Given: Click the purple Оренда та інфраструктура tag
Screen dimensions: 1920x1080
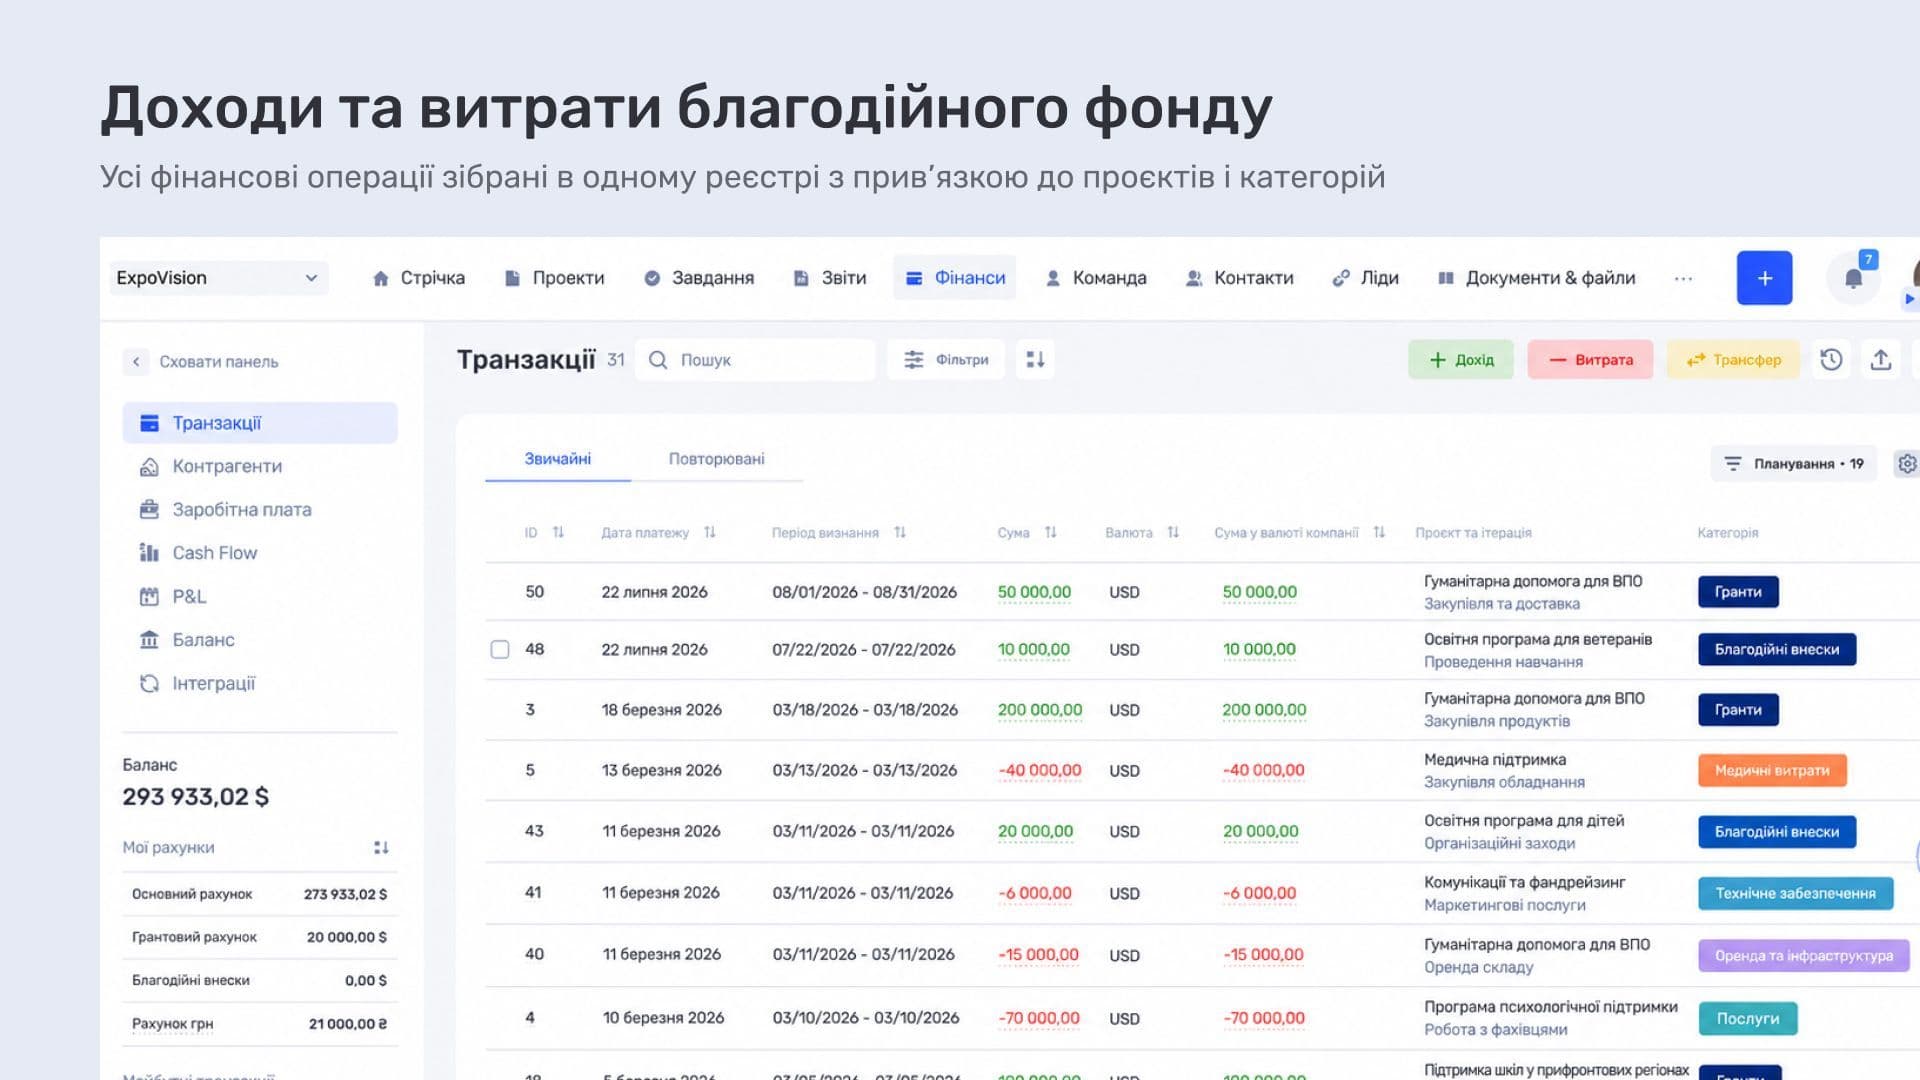Looking at the screenshot, I should pos(1804,956).
